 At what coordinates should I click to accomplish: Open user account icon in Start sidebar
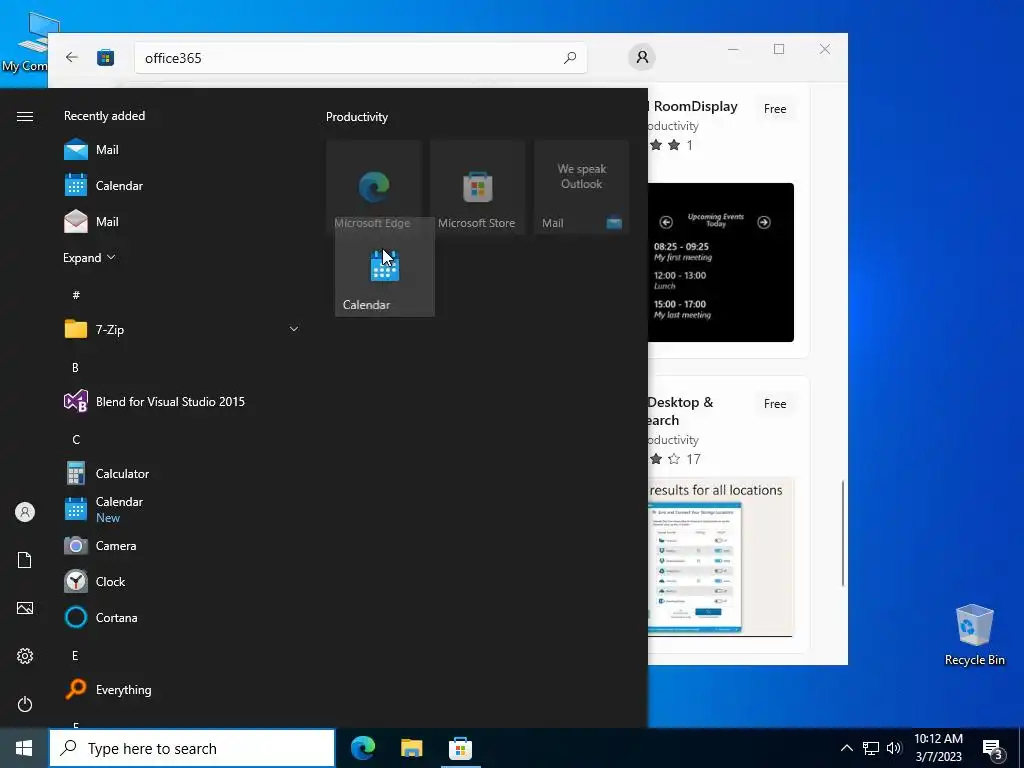[x=25, y=512]
